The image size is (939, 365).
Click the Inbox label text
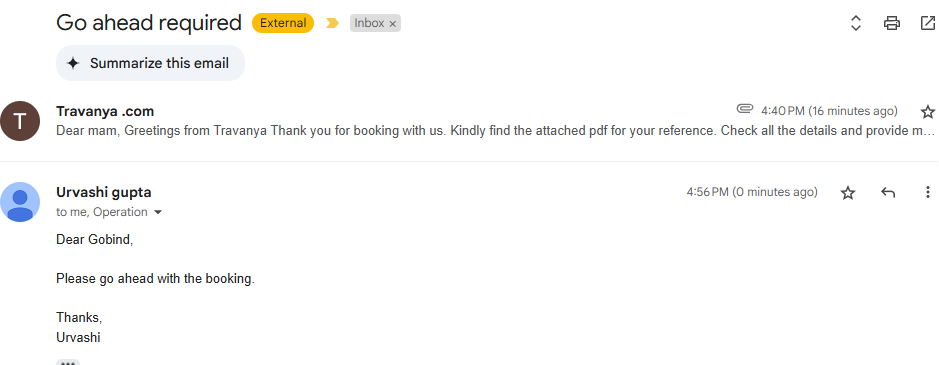click(x=369, y=23)
